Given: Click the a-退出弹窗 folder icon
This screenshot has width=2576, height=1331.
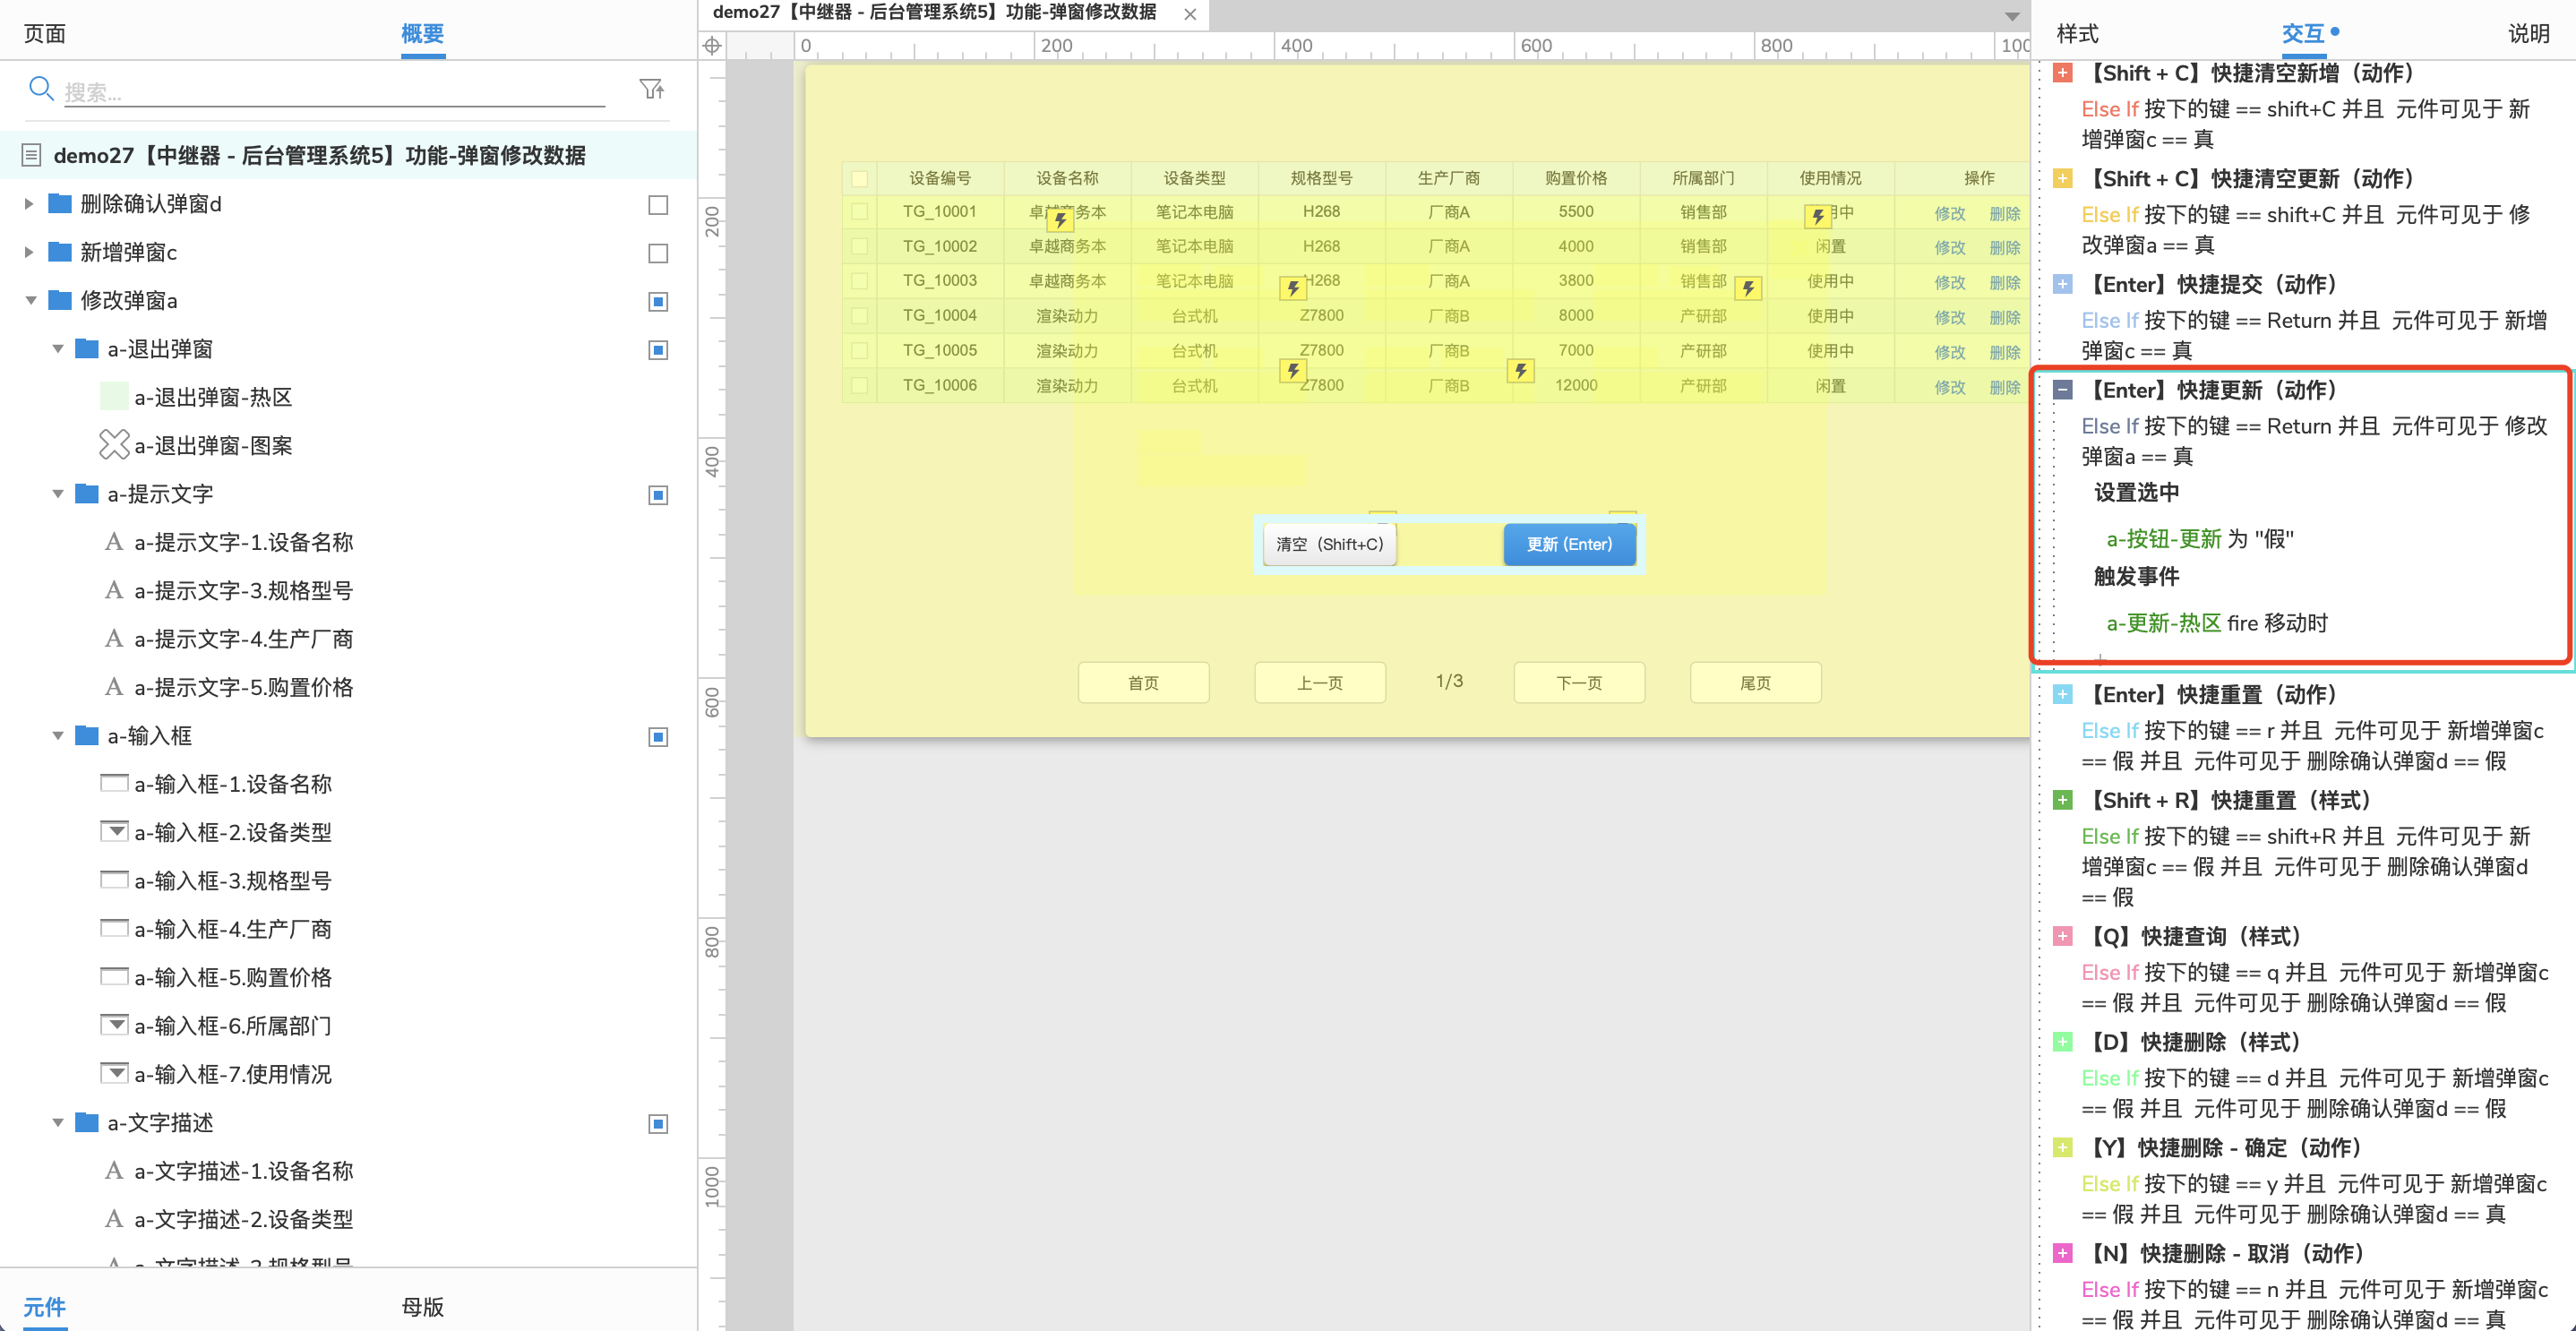Looking at the screenshot, I should tap(87, 349).
